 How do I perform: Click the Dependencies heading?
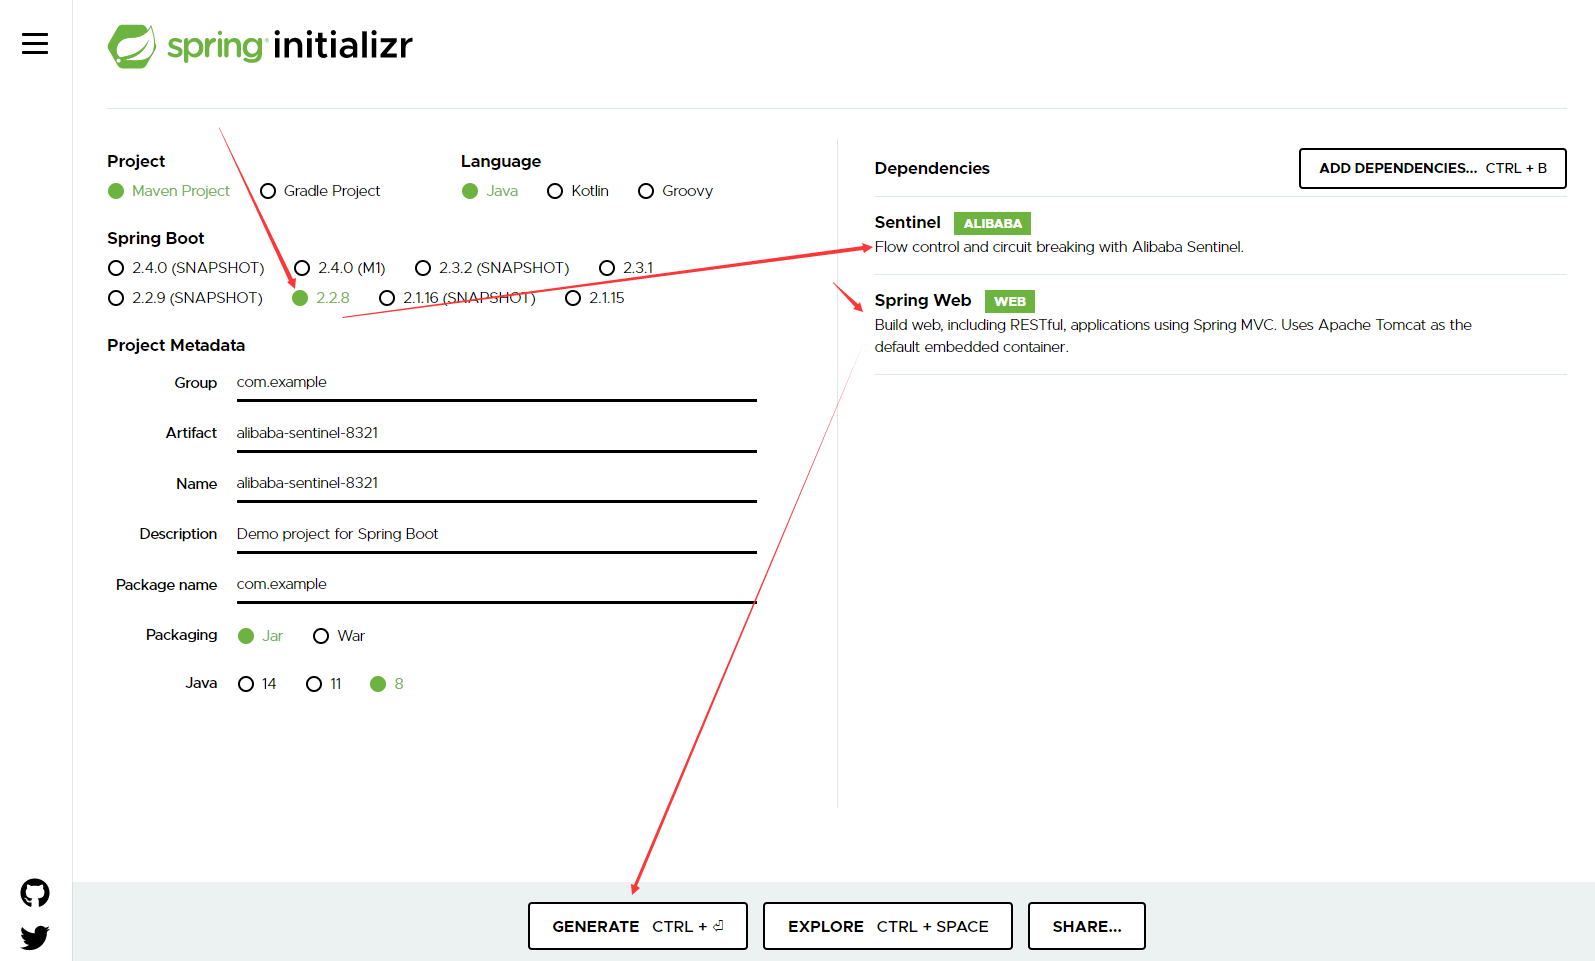pyautogui.click(x=932, y=168)
